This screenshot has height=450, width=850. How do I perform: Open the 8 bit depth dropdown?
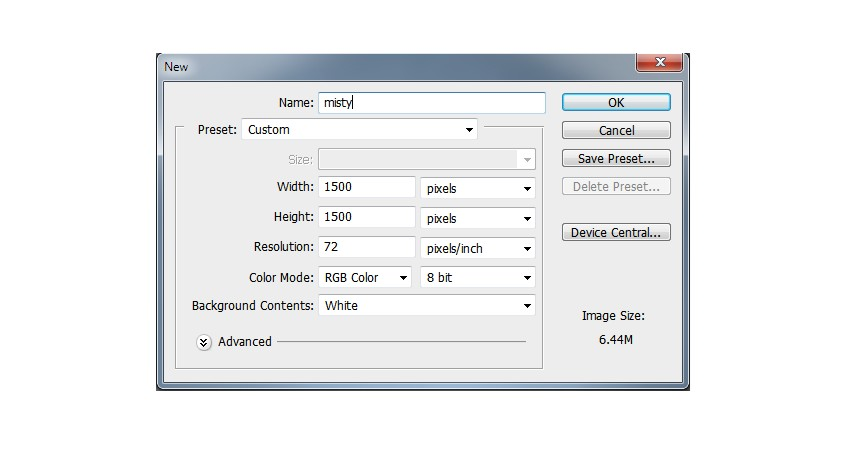[478, 278]
